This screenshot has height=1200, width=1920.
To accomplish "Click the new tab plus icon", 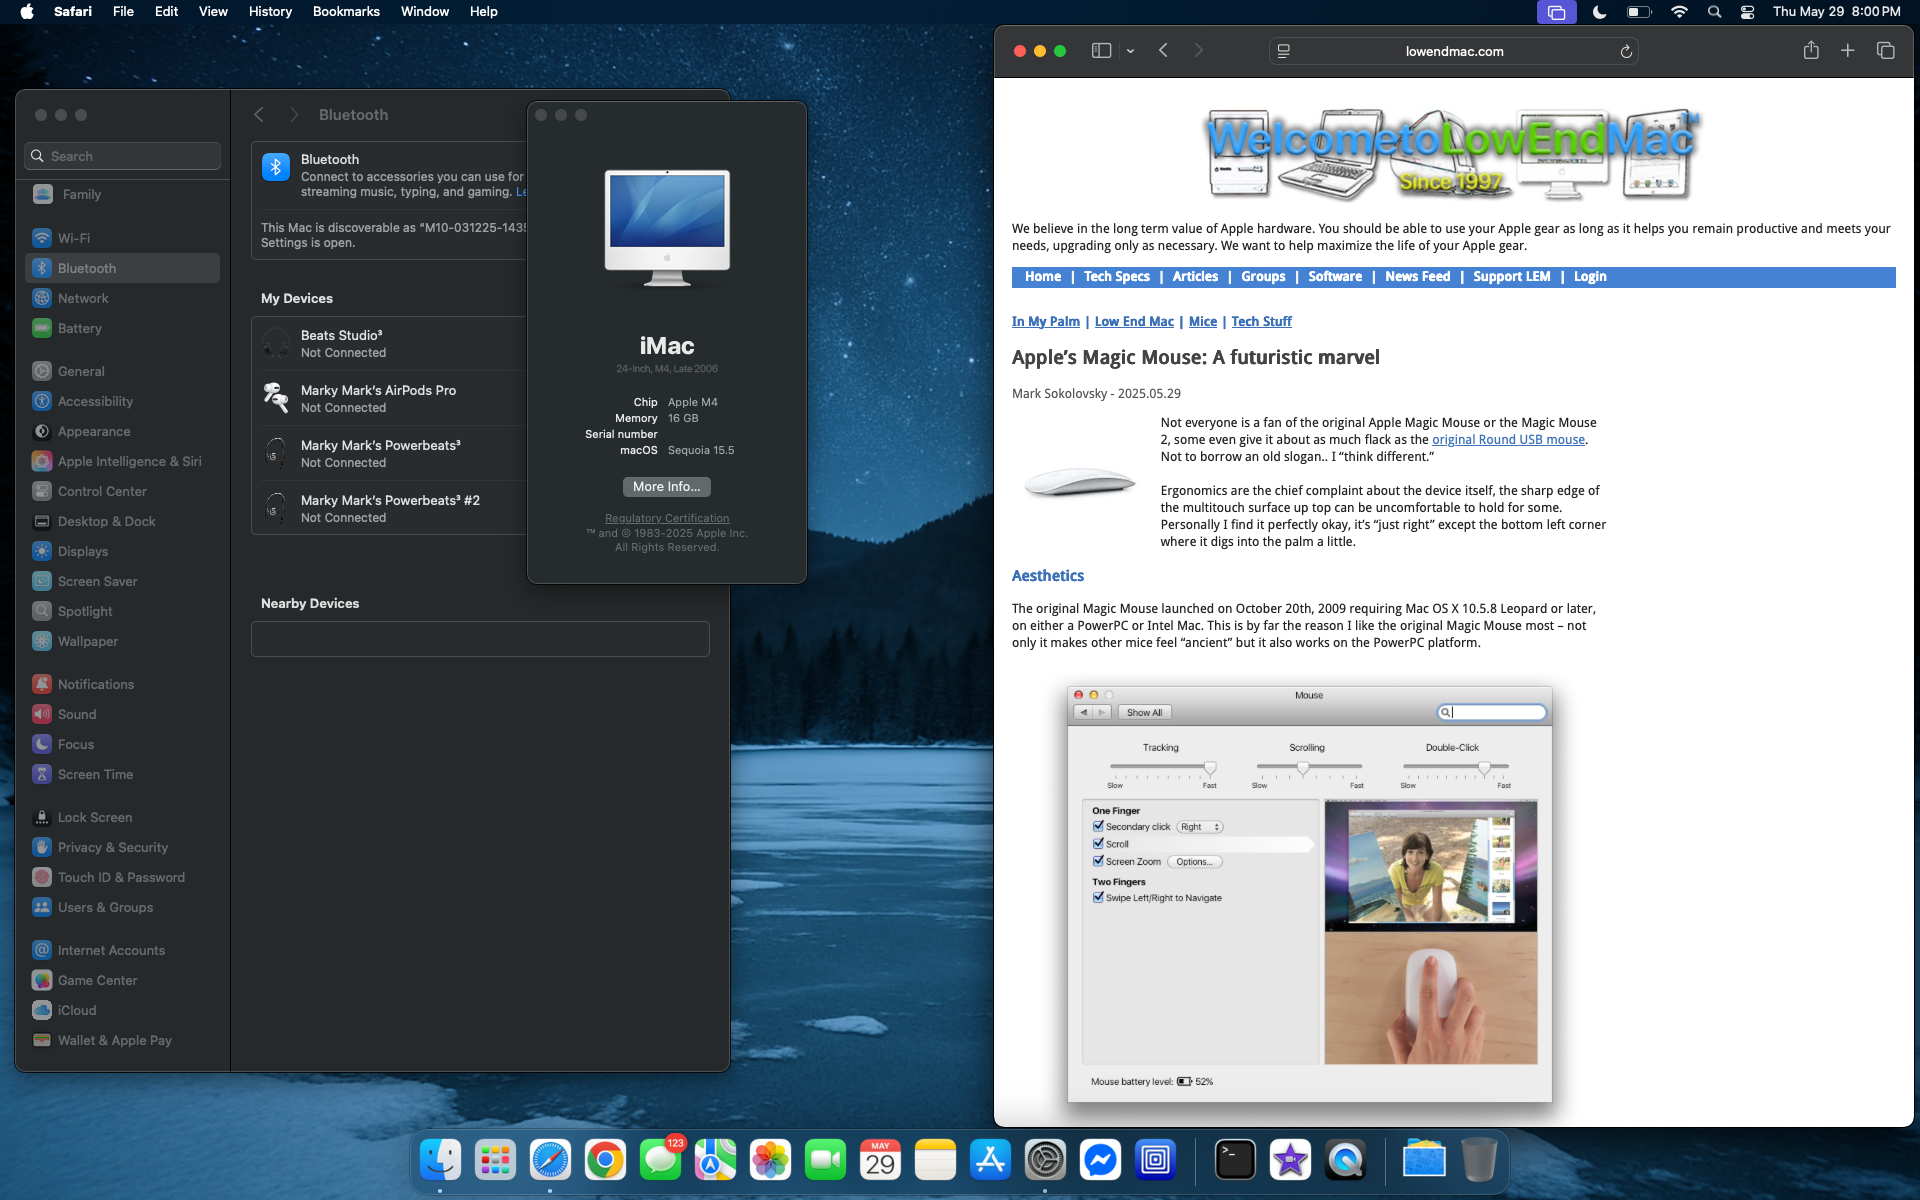I will pos(1847,51).
